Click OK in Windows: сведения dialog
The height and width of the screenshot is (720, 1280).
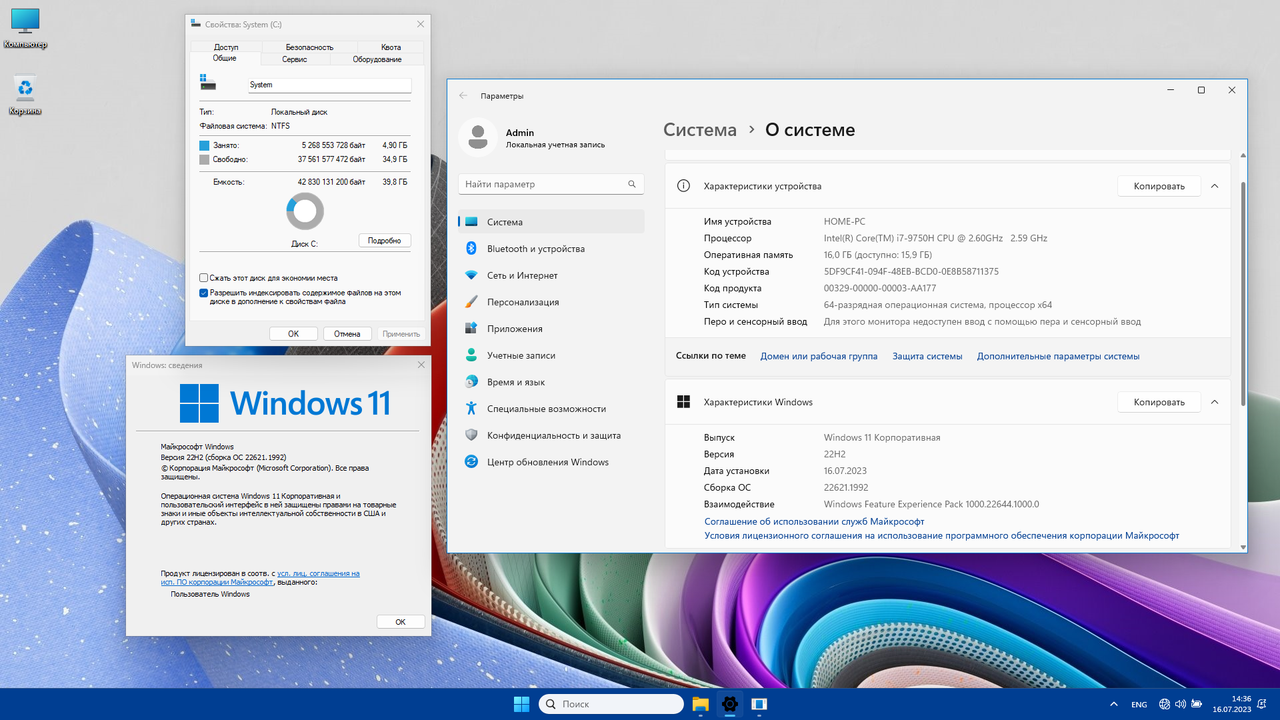pos(400,621)
